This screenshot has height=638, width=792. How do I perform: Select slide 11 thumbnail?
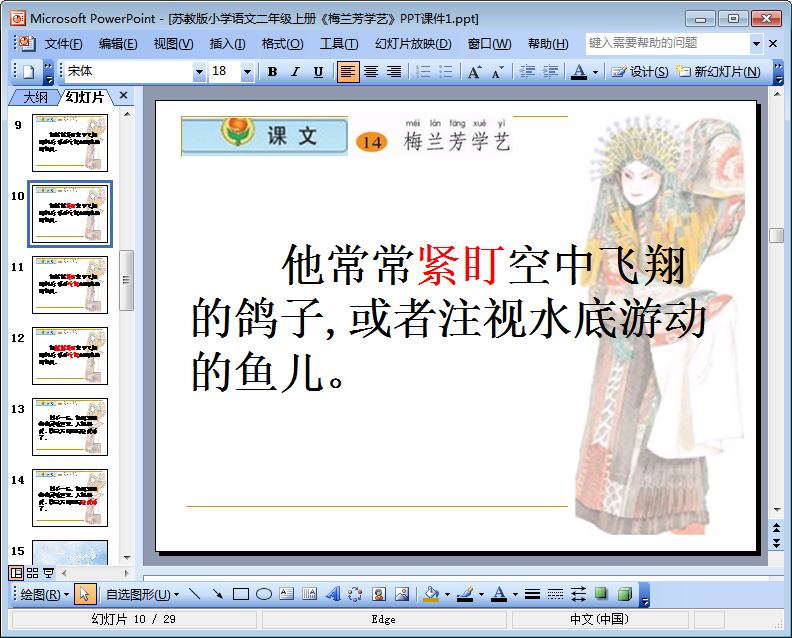(x=70, y=285)
